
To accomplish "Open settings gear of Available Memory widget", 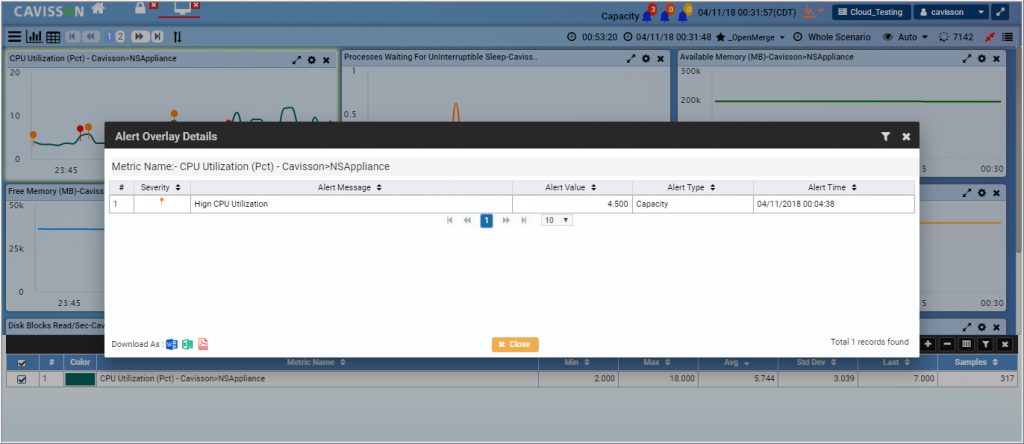I will pyautogui.click(x=982, y=59).
